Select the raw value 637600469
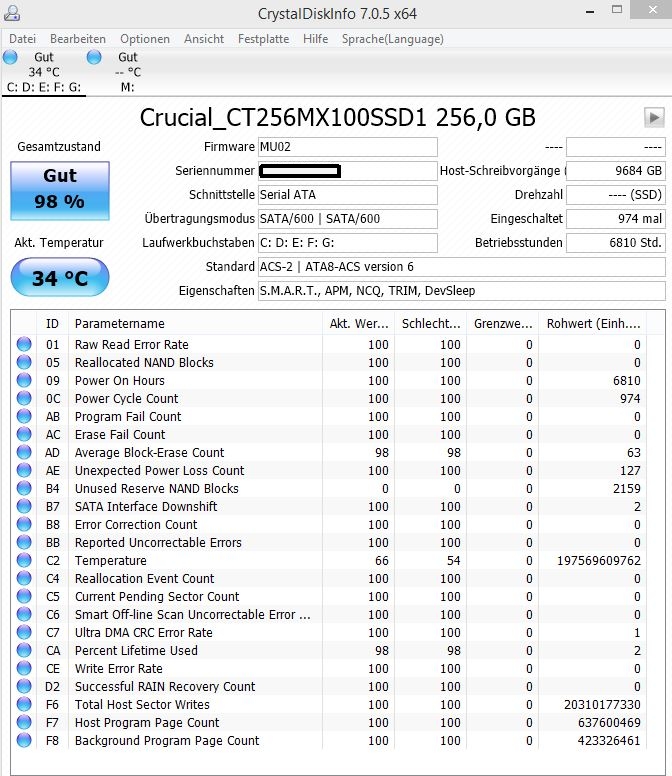The image size is (672, 776). [609, 723]
